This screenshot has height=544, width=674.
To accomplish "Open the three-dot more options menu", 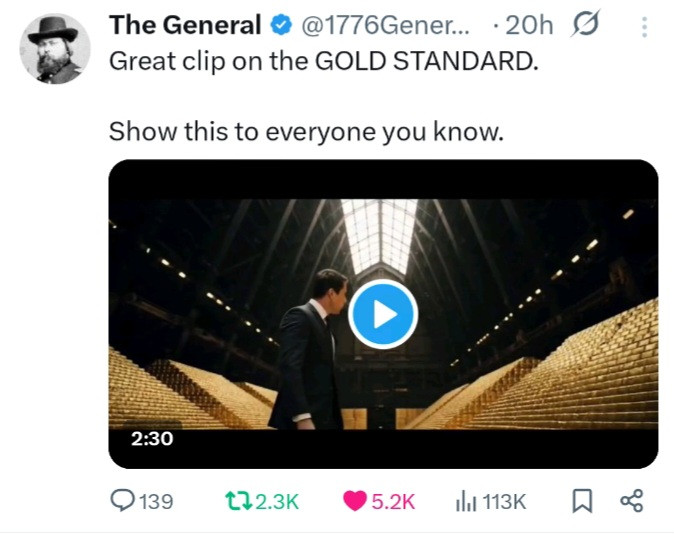I will 644,25.
